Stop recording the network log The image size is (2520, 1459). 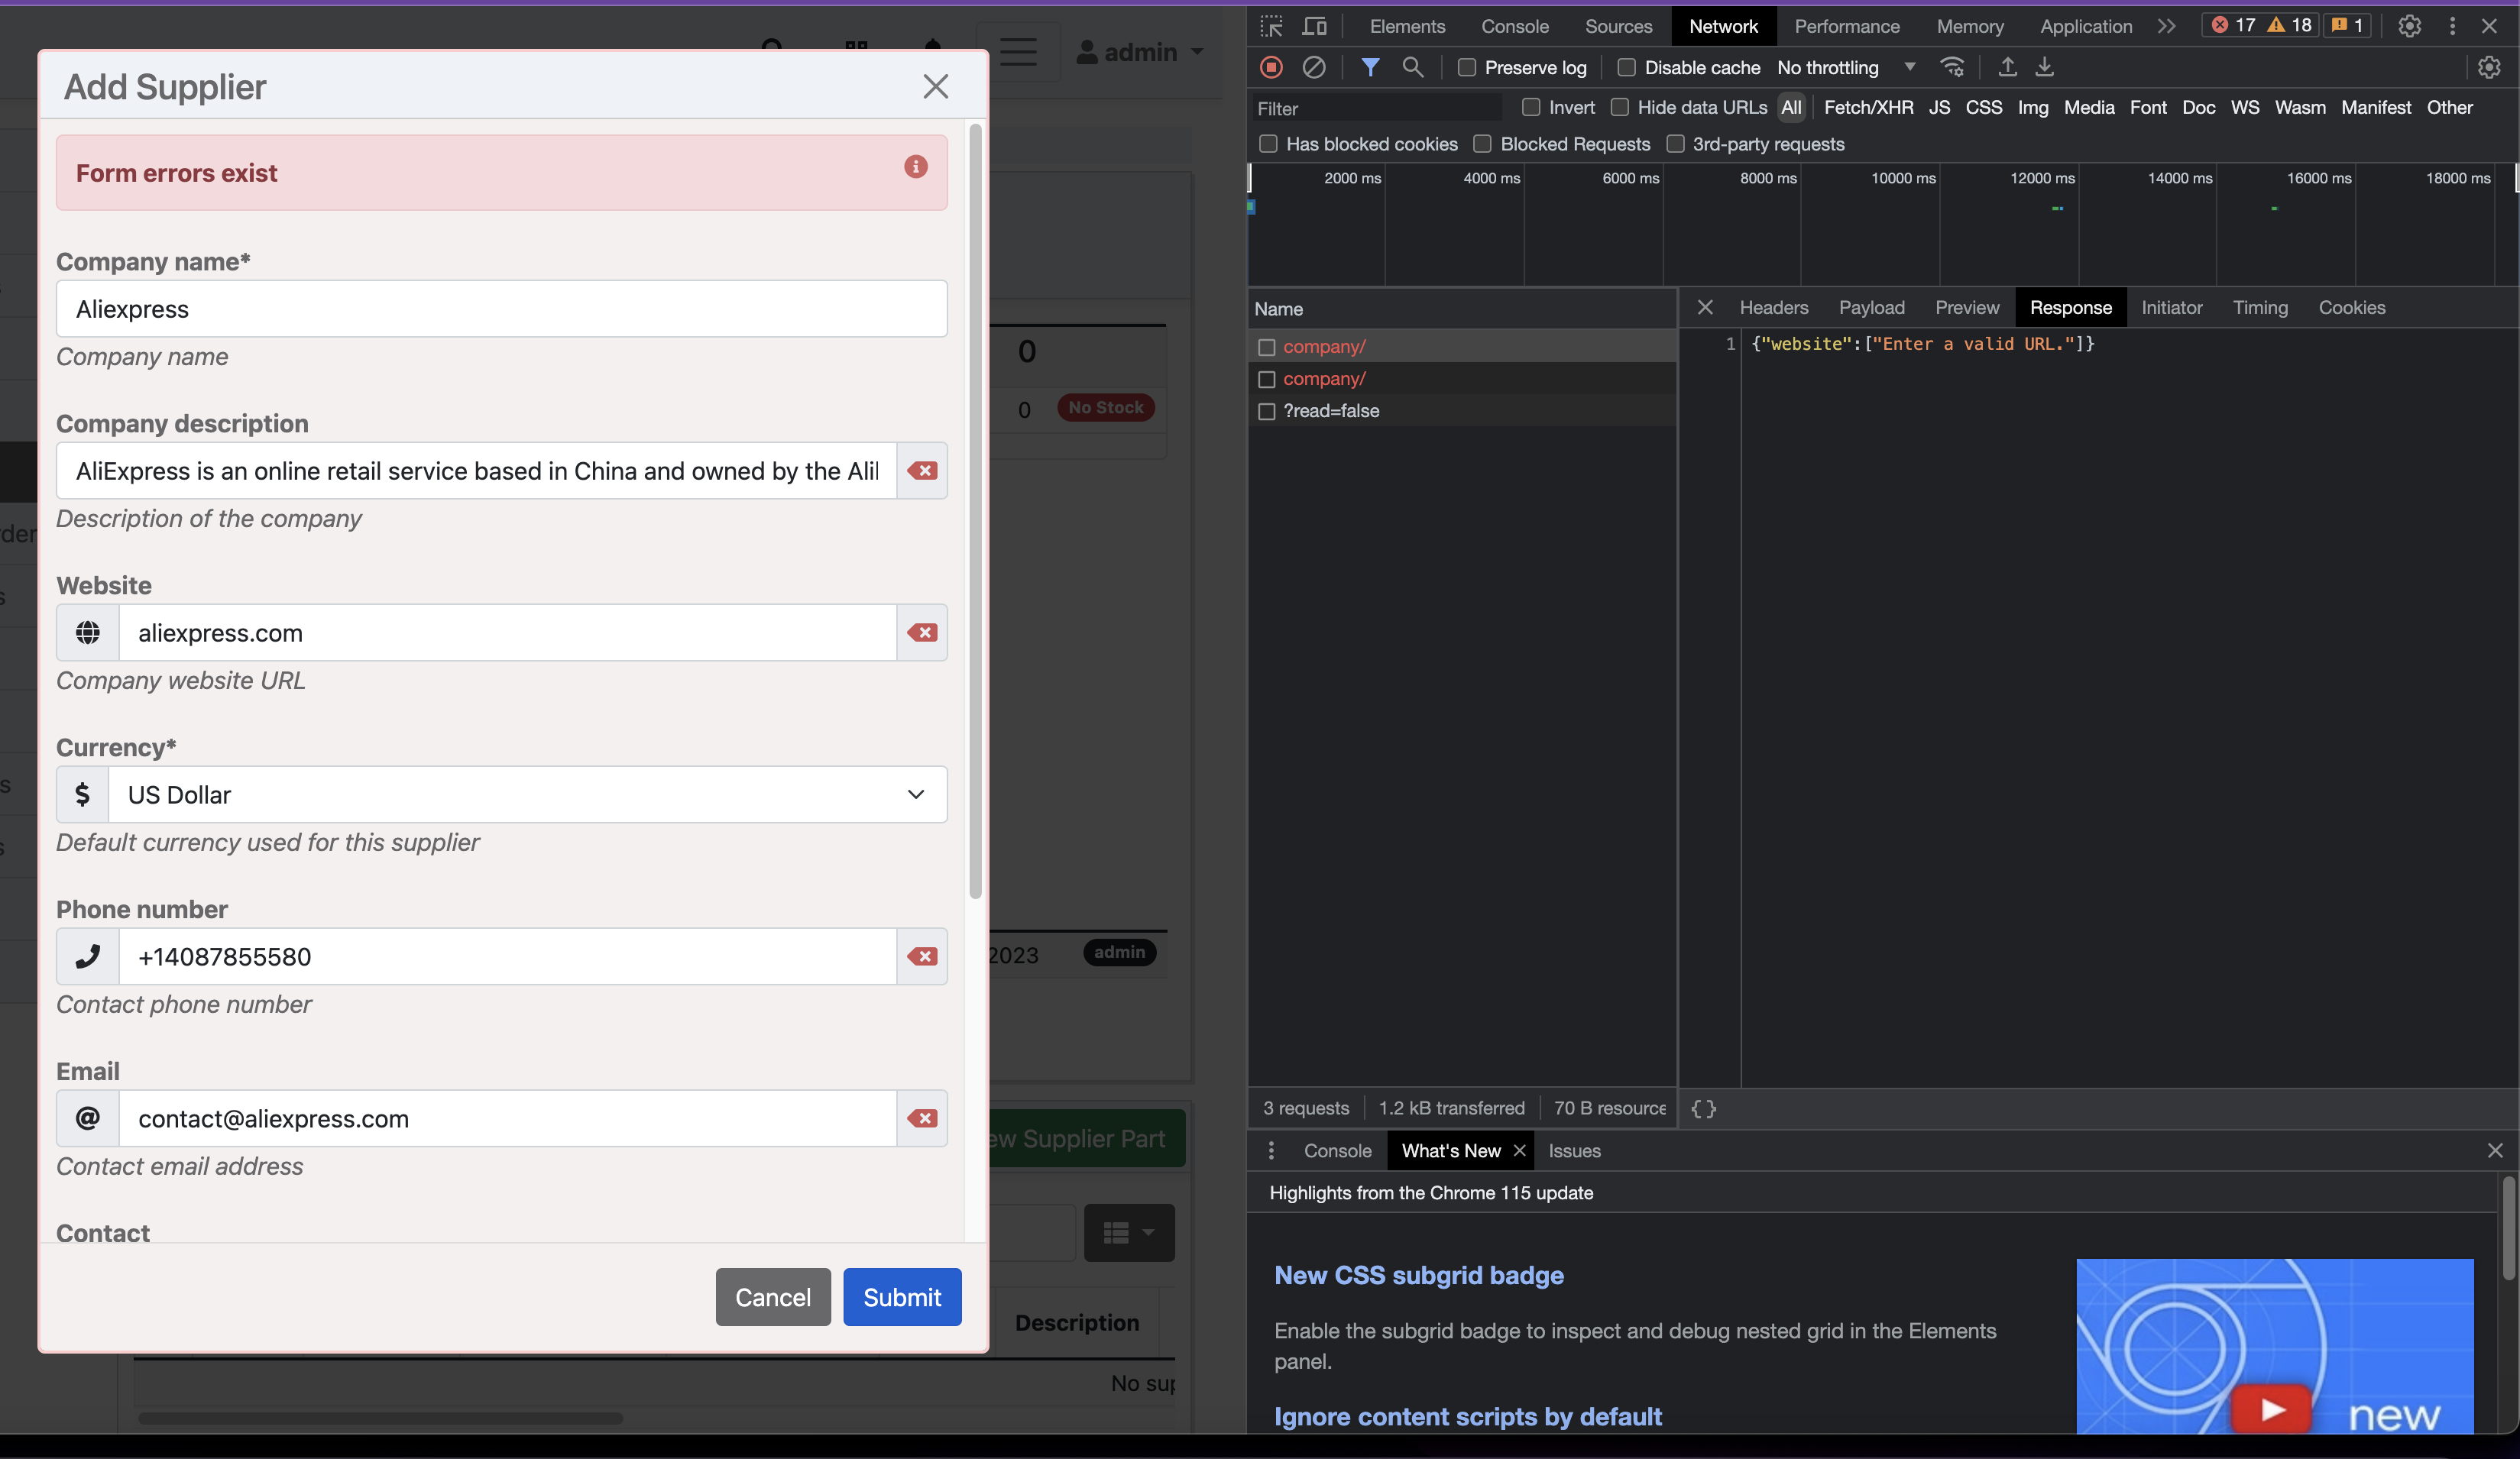(1270, 67)
